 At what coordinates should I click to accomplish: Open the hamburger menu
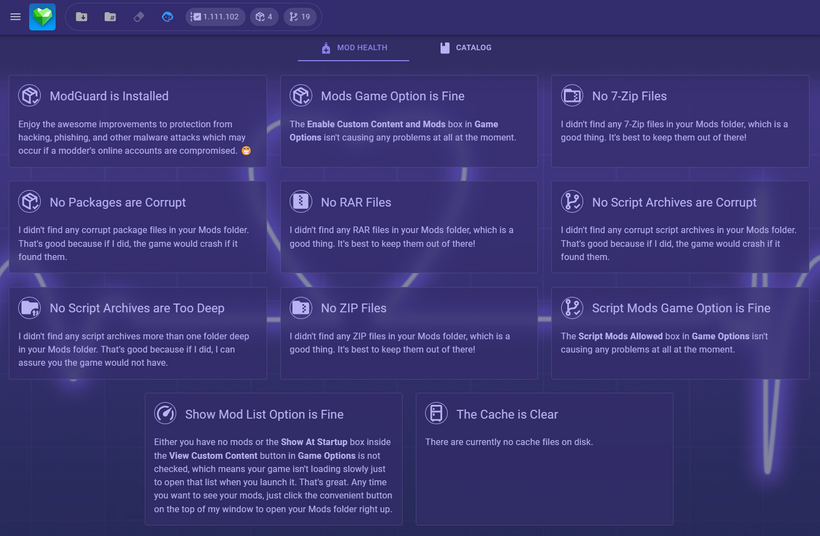pos(15,17)
